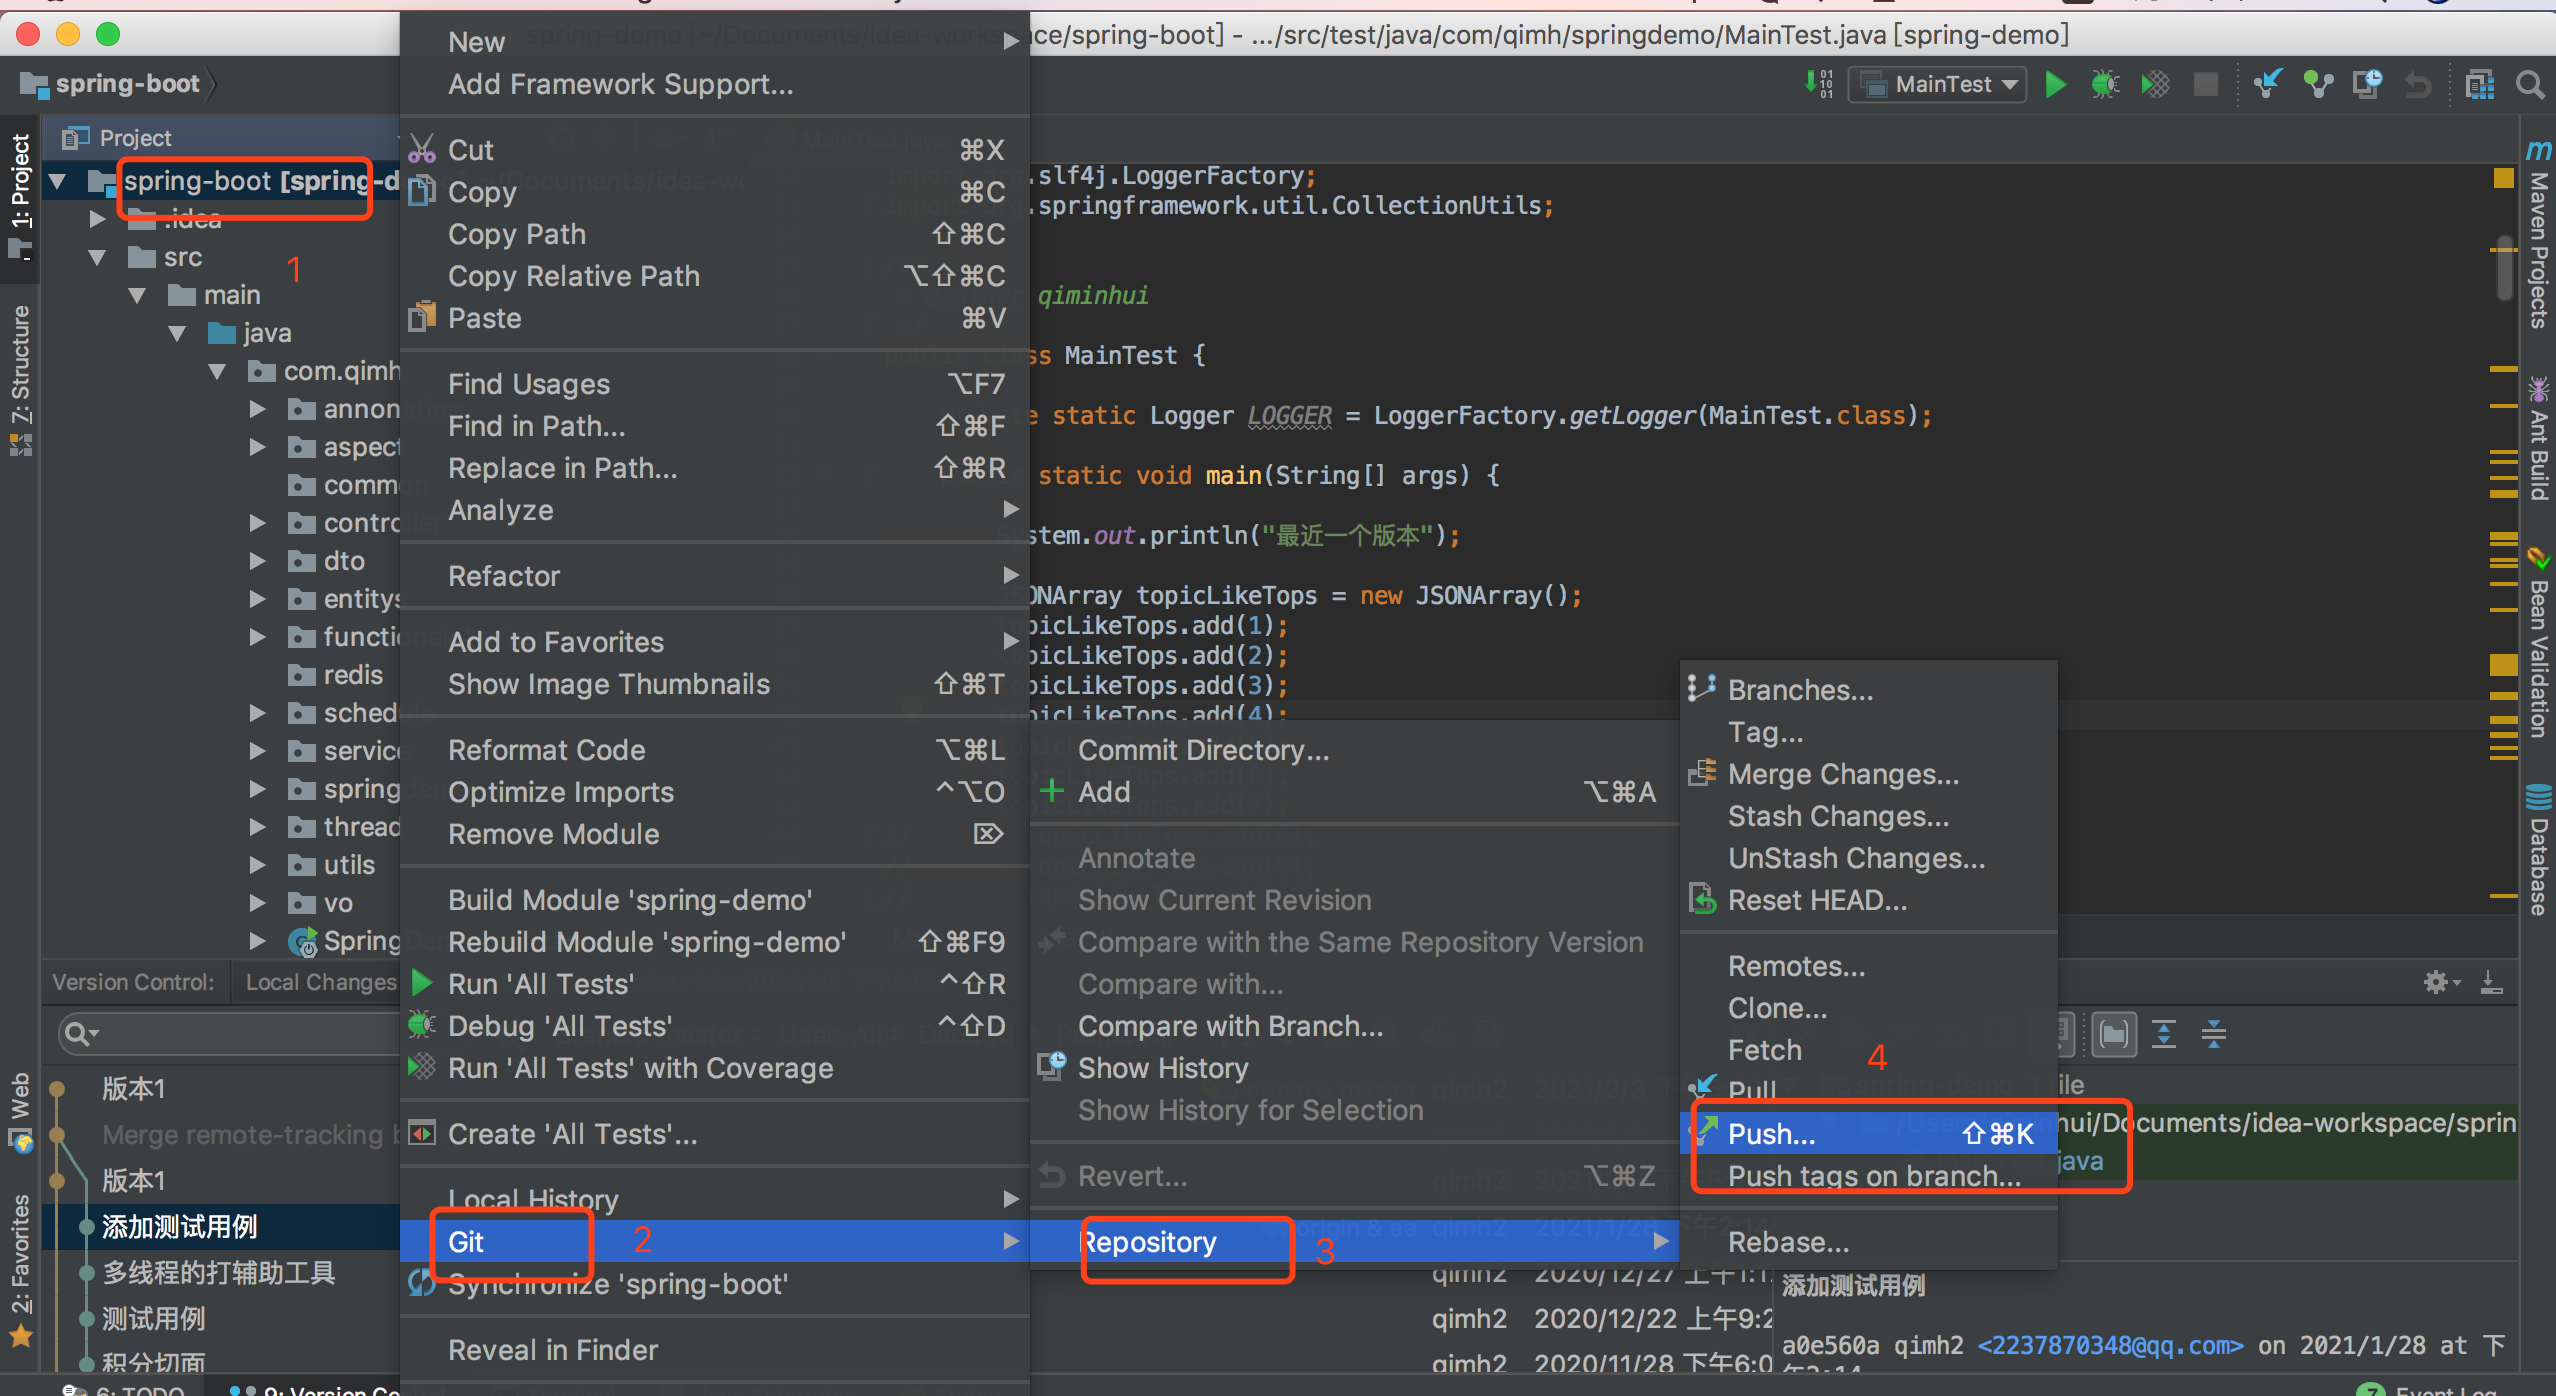Viewport: 2556px width, 1396px height.
Task: Click the green Run button in toolbar
Action: coord(2055,85)
